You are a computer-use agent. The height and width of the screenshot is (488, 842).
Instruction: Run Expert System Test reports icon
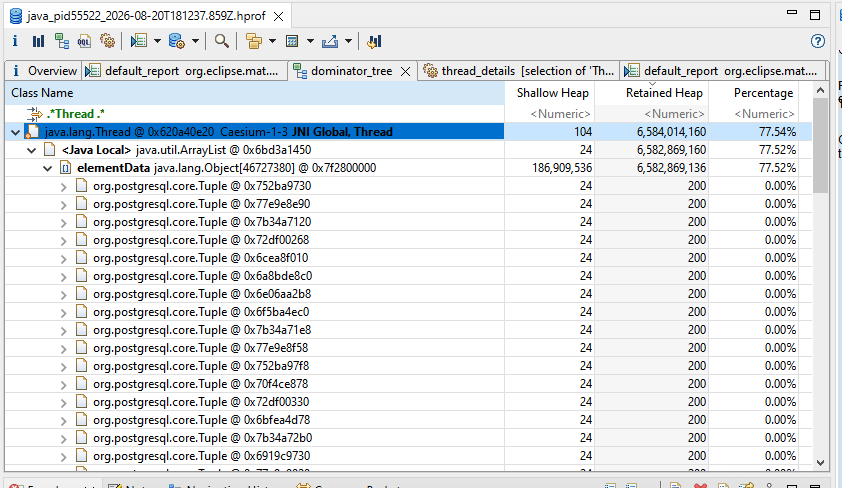pos(139,41)
